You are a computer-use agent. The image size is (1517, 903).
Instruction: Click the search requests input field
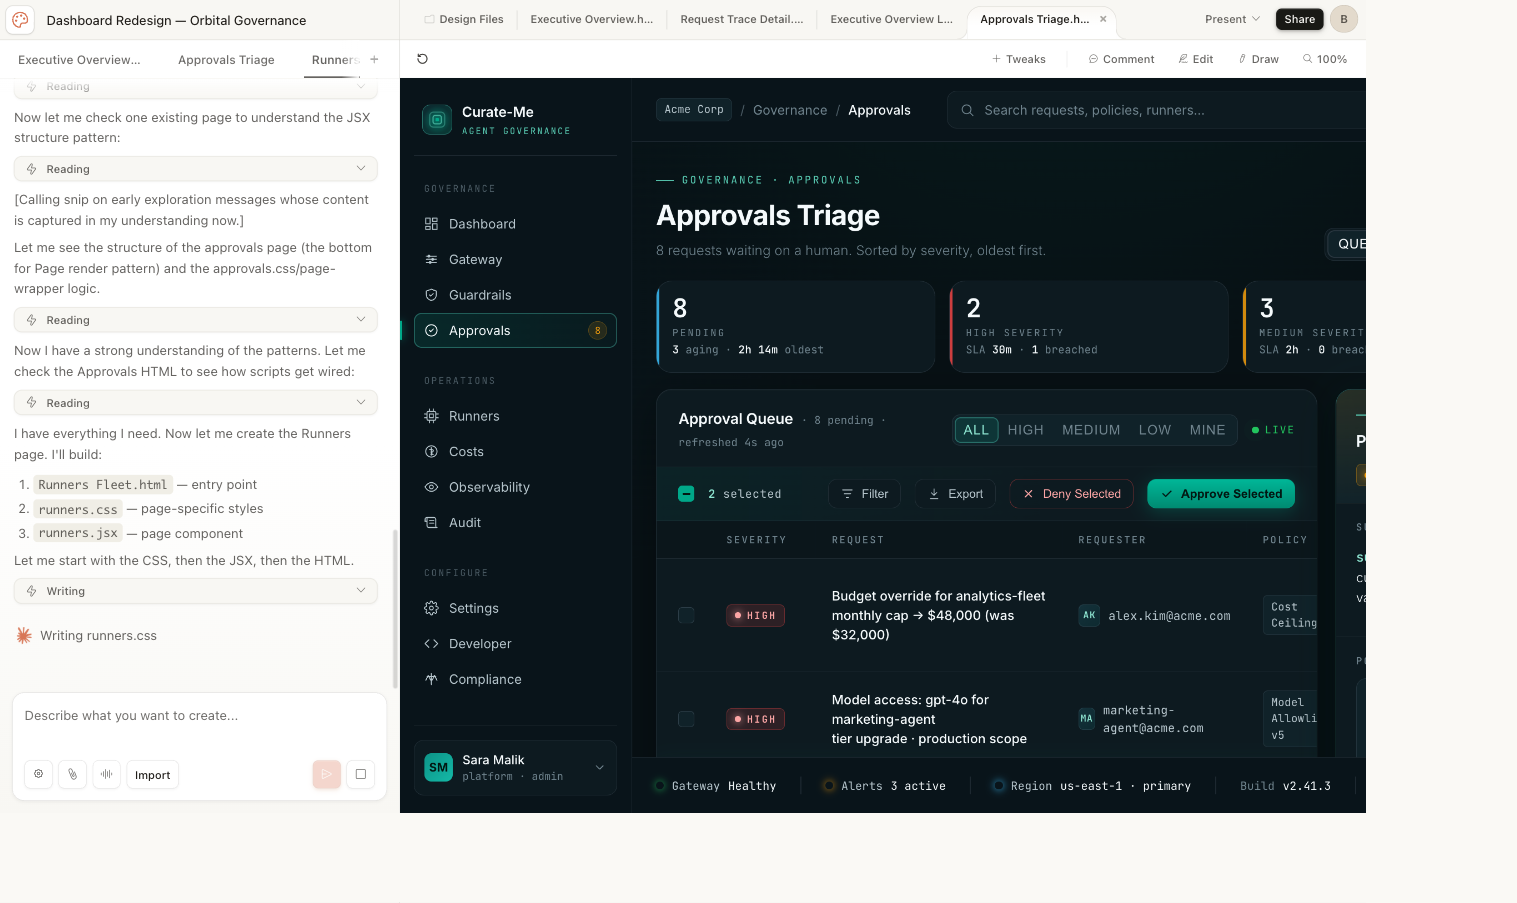[1160, 110]
